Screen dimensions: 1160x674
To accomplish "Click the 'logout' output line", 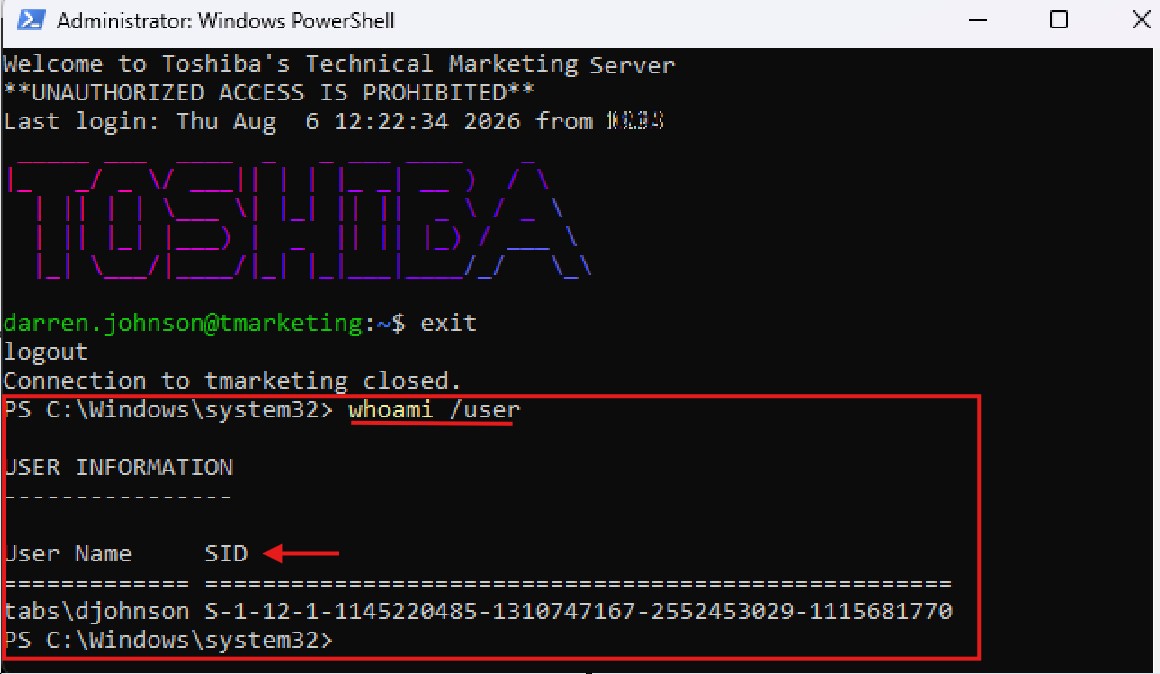I will [x=45, y=352].
